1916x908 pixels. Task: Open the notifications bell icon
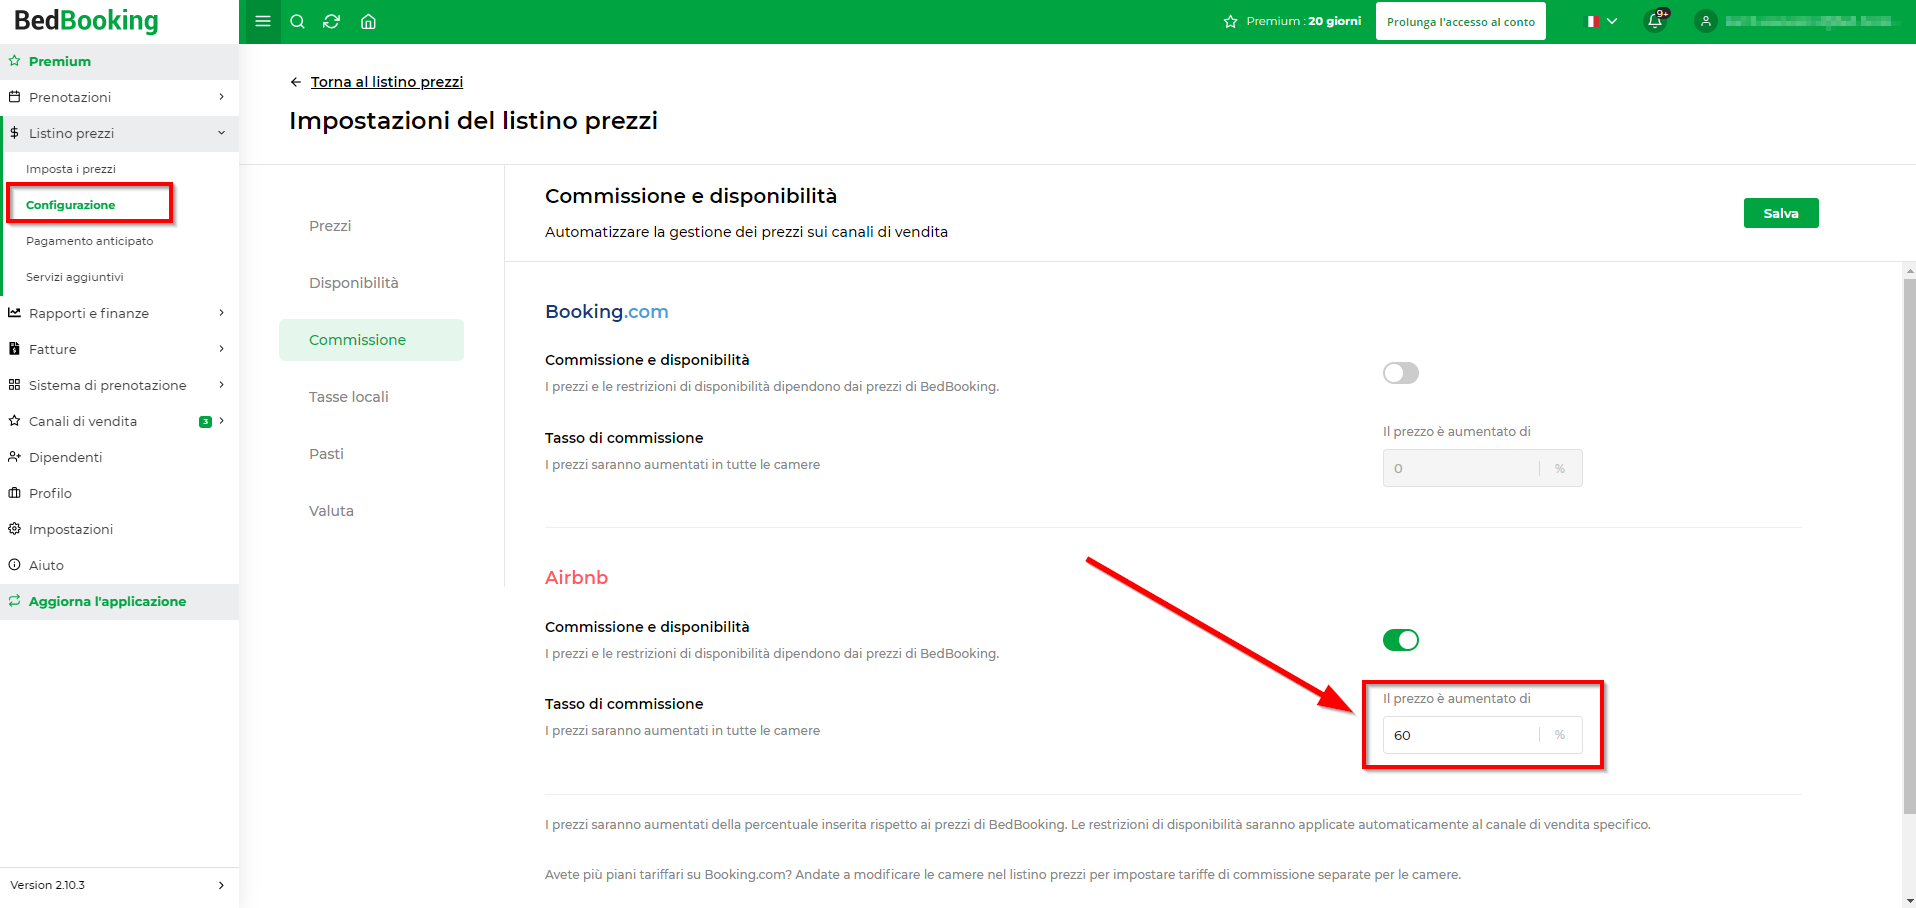(x=1655, y=21)
